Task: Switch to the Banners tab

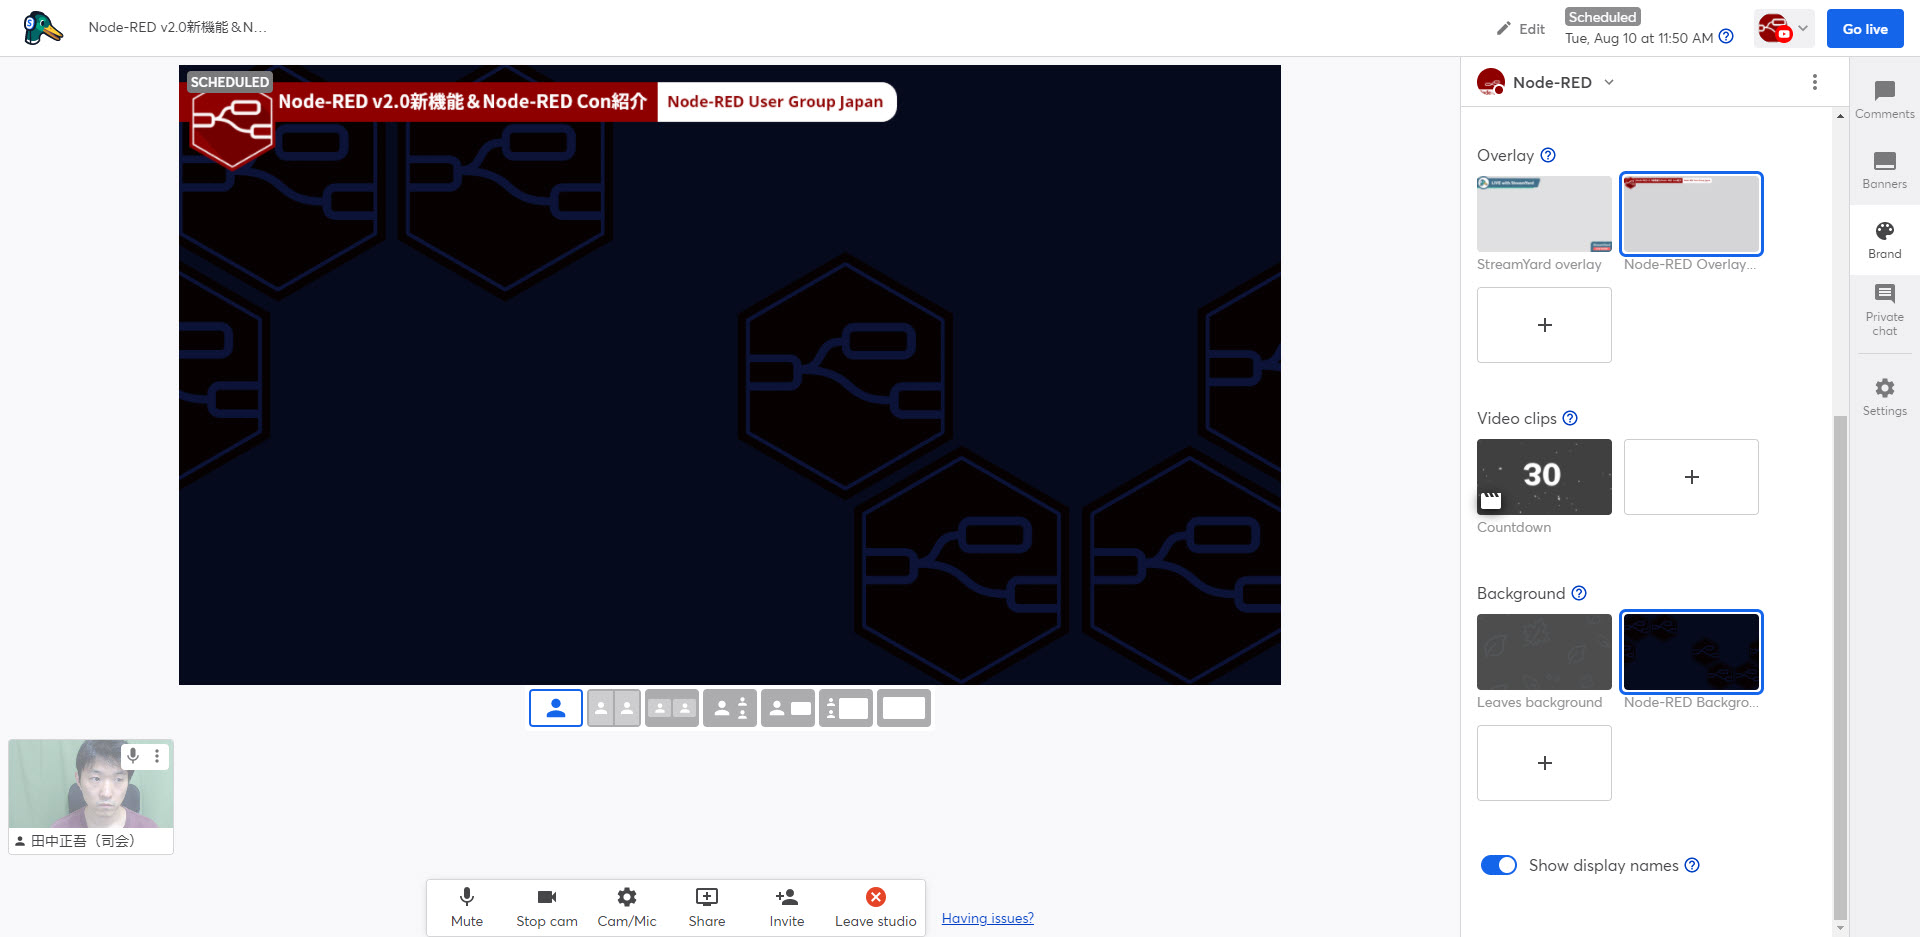Action: (x=1884, y=170)
